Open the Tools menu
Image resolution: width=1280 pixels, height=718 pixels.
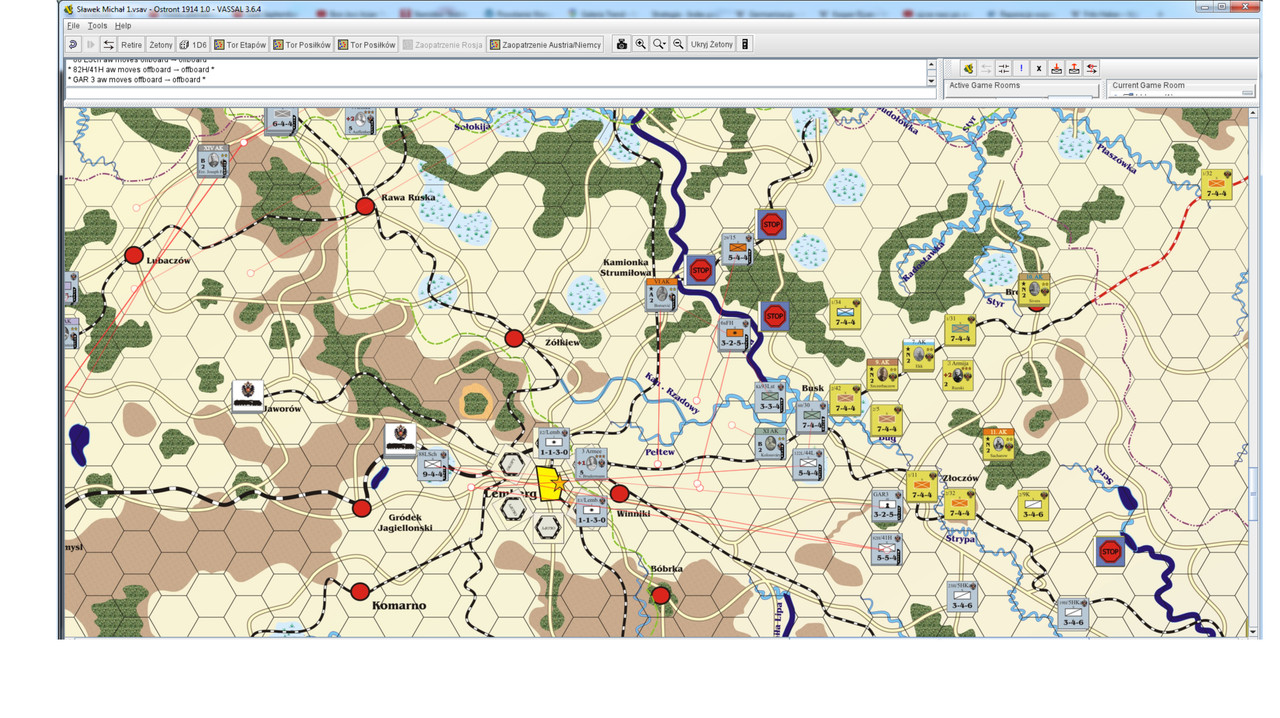click(x=97, y=26)
